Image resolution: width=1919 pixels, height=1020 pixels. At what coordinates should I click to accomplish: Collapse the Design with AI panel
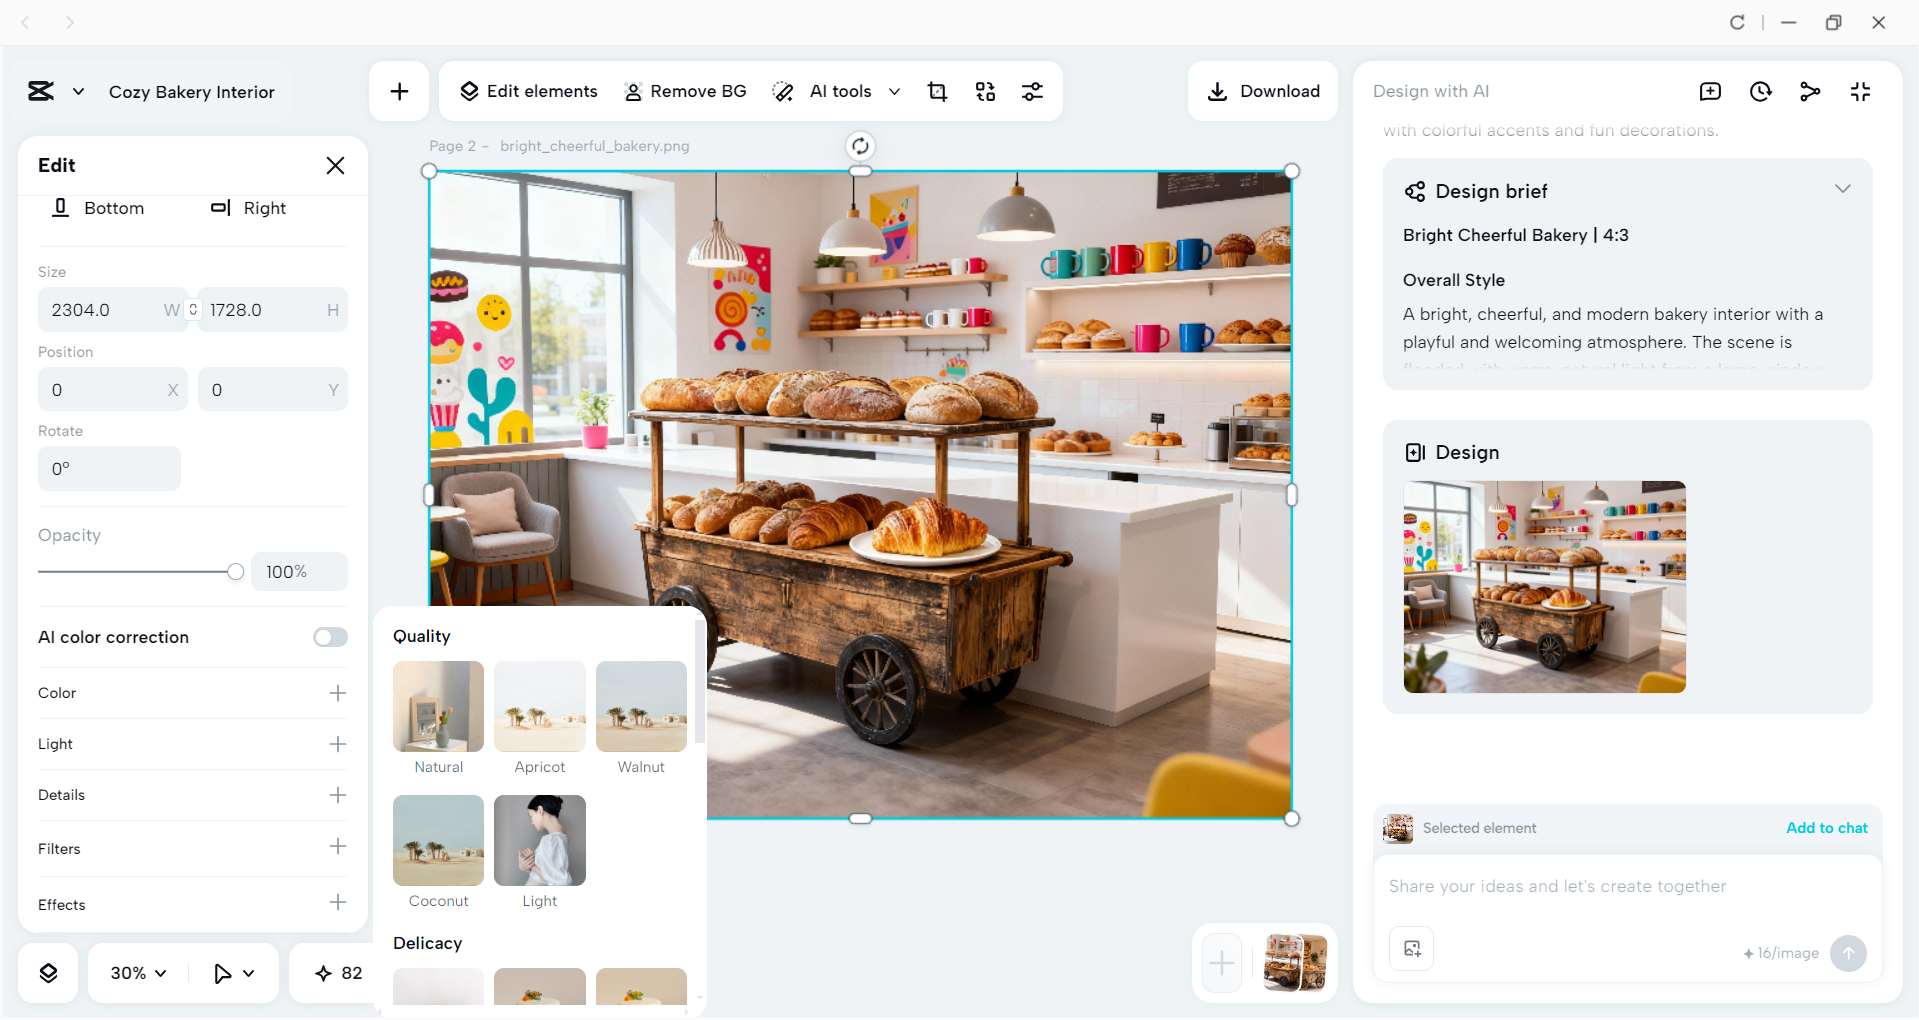click(x=1860, y=91)
